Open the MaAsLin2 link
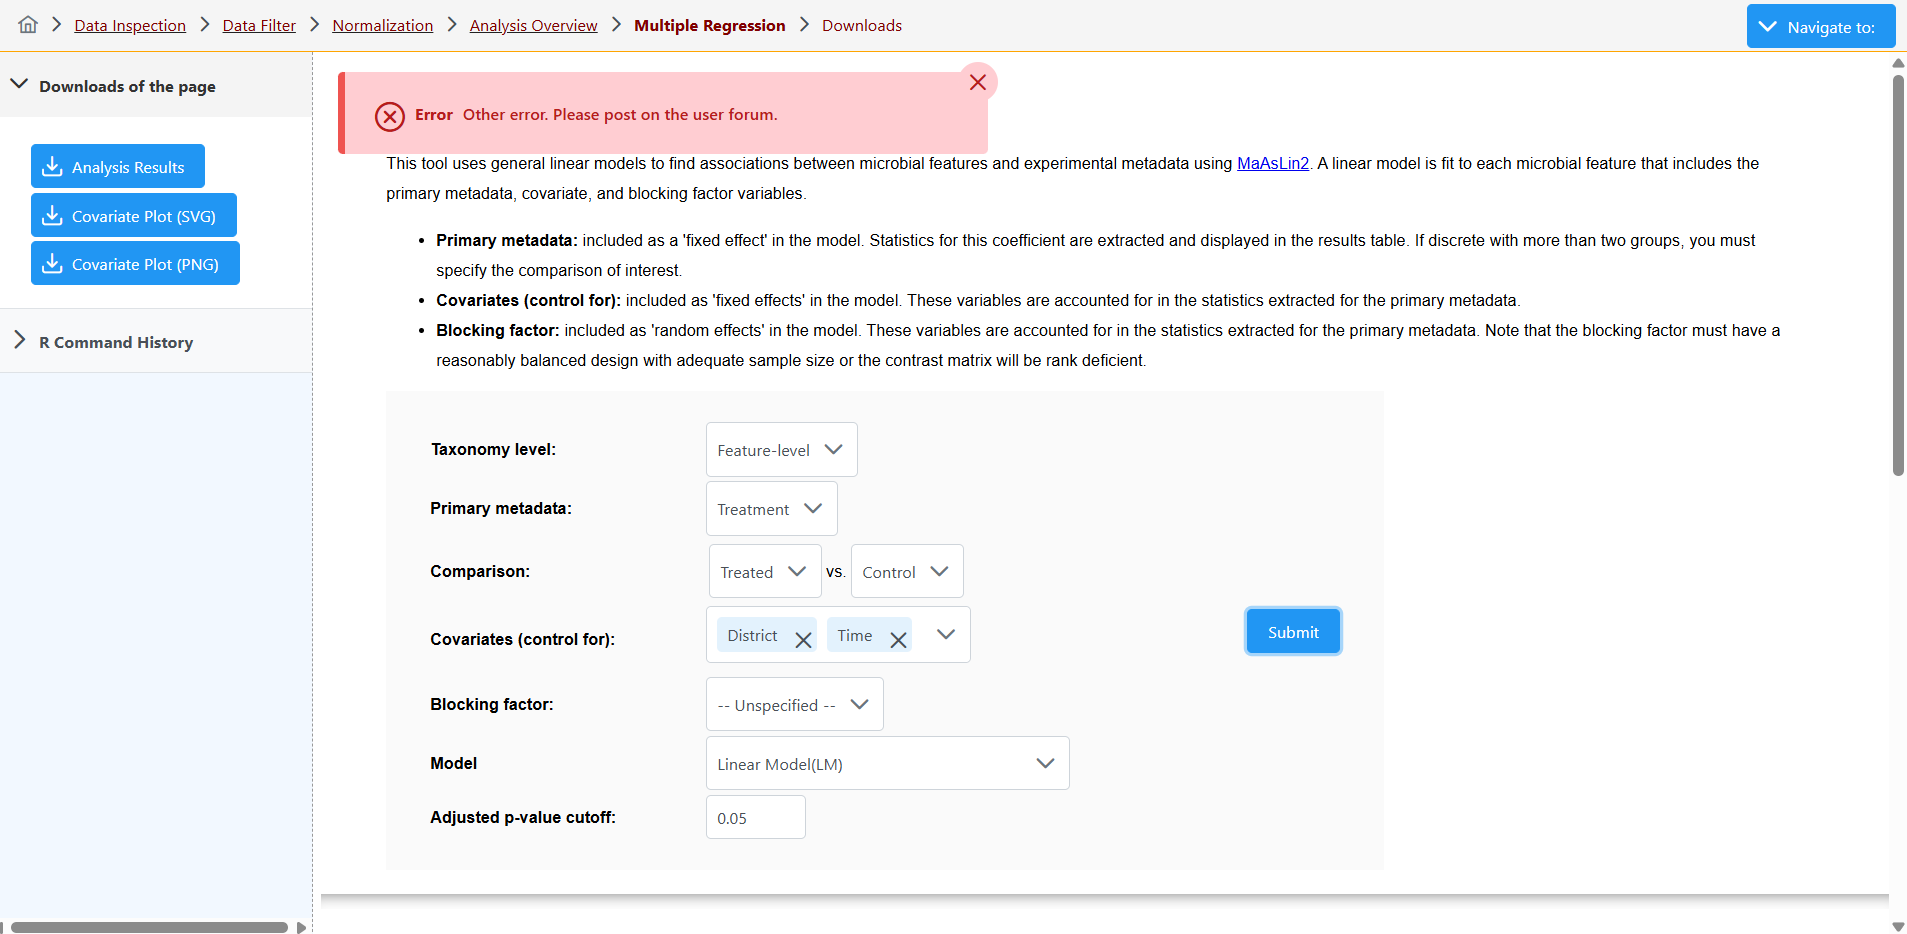This screenshot has height=934, width=1907. pos(1272,164)
